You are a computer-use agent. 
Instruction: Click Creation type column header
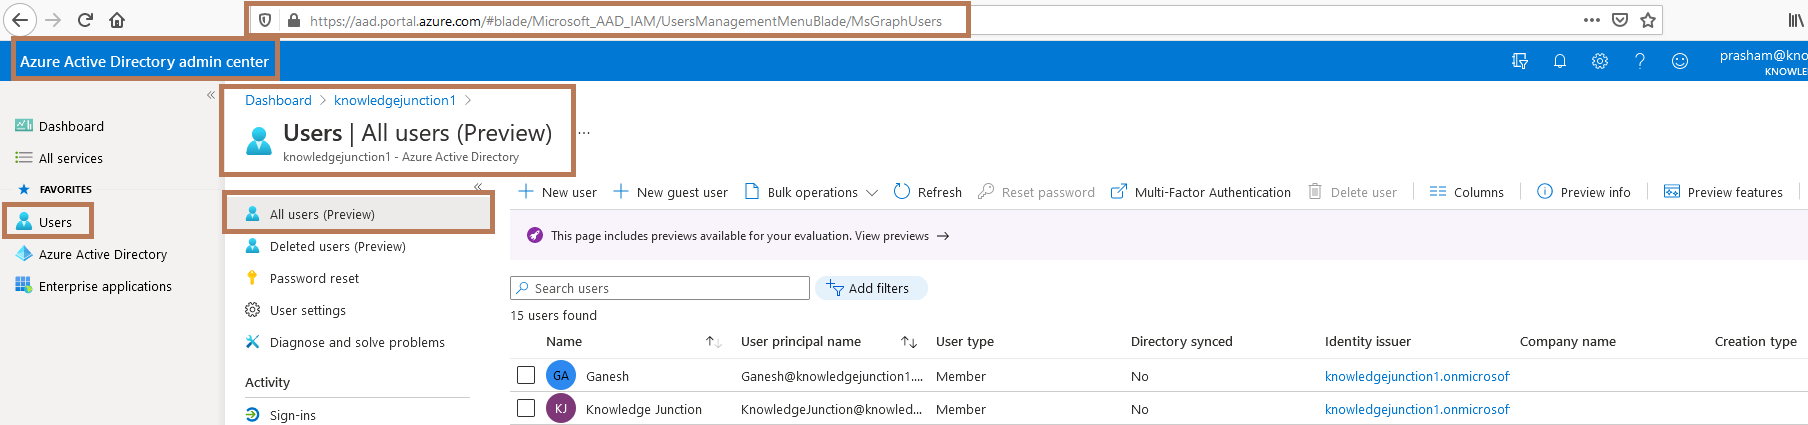[x=1756, y=341]
